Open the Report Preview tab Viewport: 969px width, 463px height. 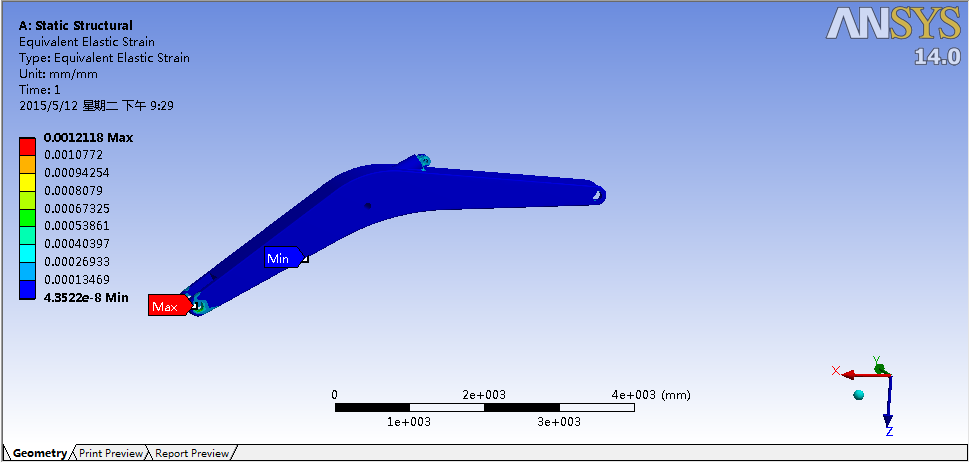point(192,453)
